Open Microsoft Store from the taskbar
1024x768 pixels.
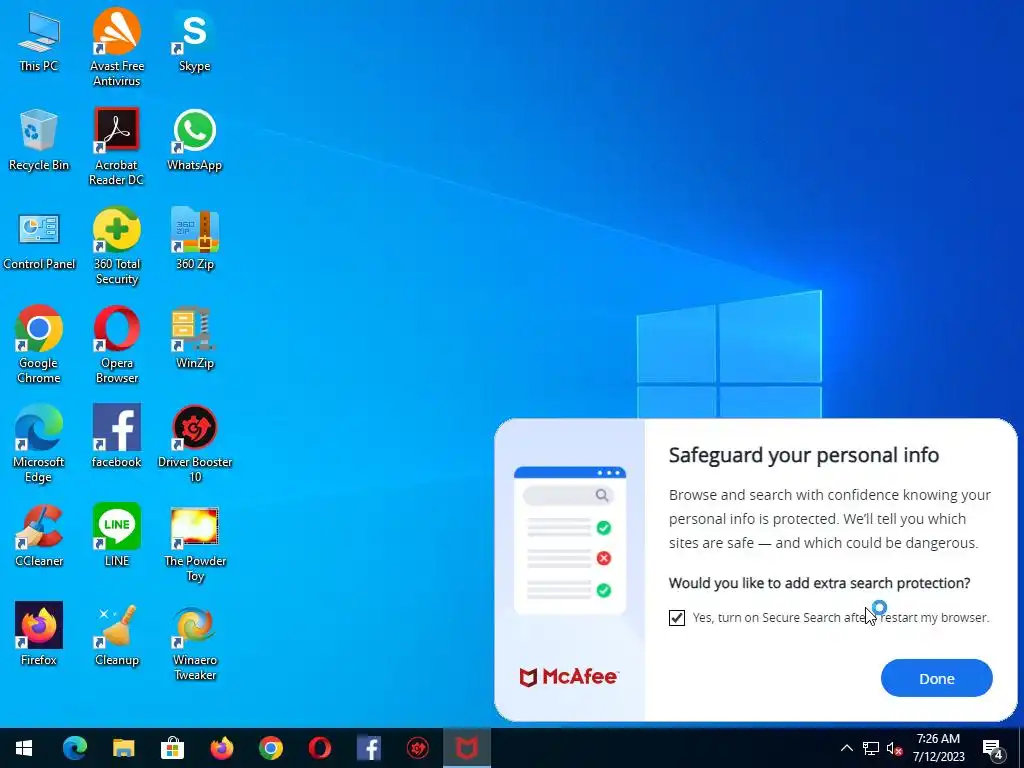(x=172, y=748)
